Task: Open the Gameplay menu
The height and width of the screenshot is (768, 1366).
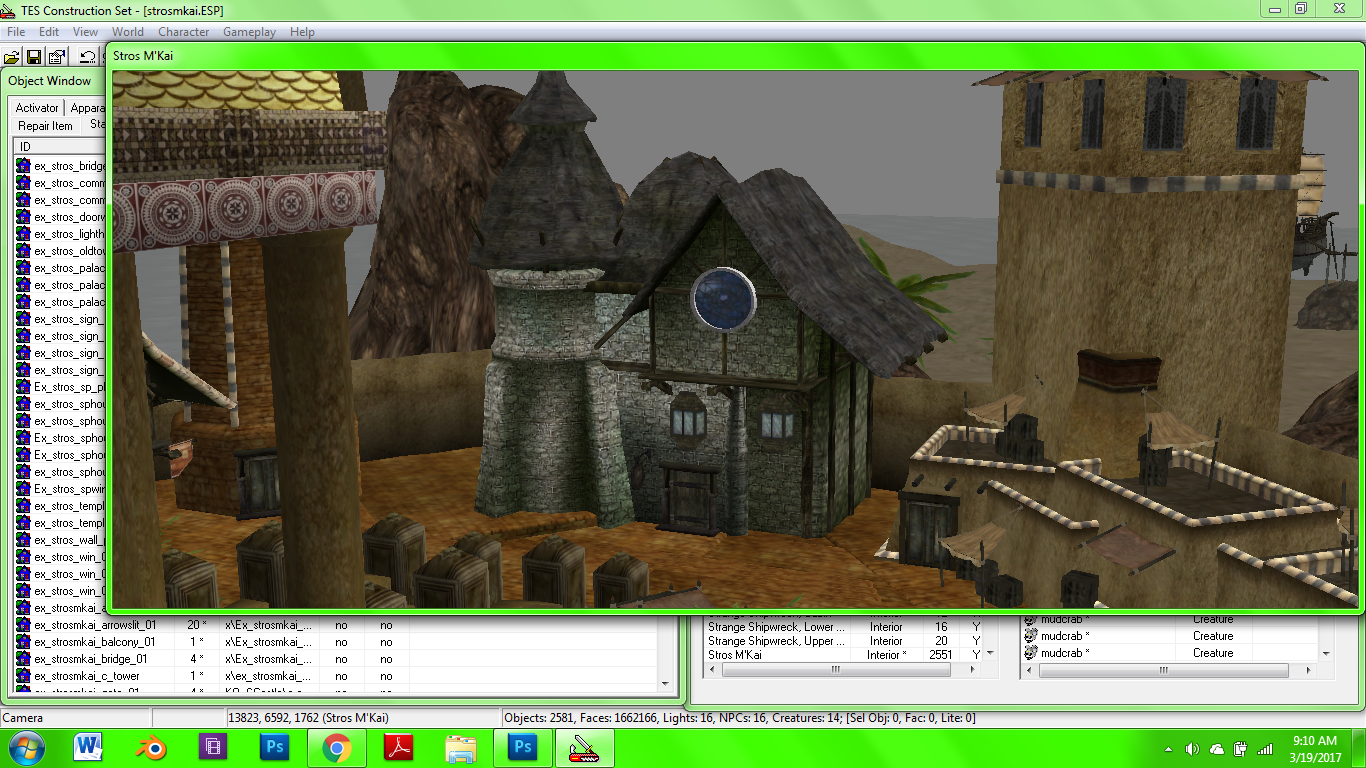Action: pos(249,32)
